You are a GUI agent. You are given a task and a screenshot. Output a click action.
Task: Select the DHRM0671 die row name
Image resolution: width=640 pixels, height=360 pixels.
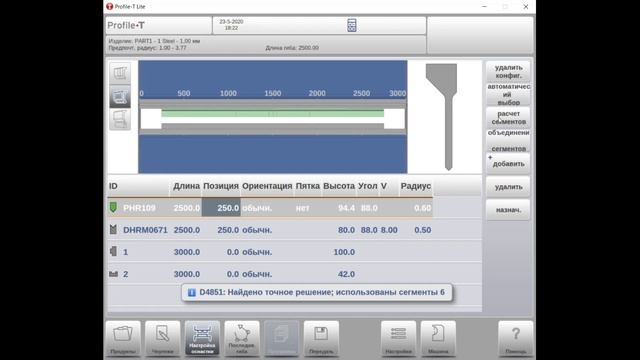(x=145, y=230)
